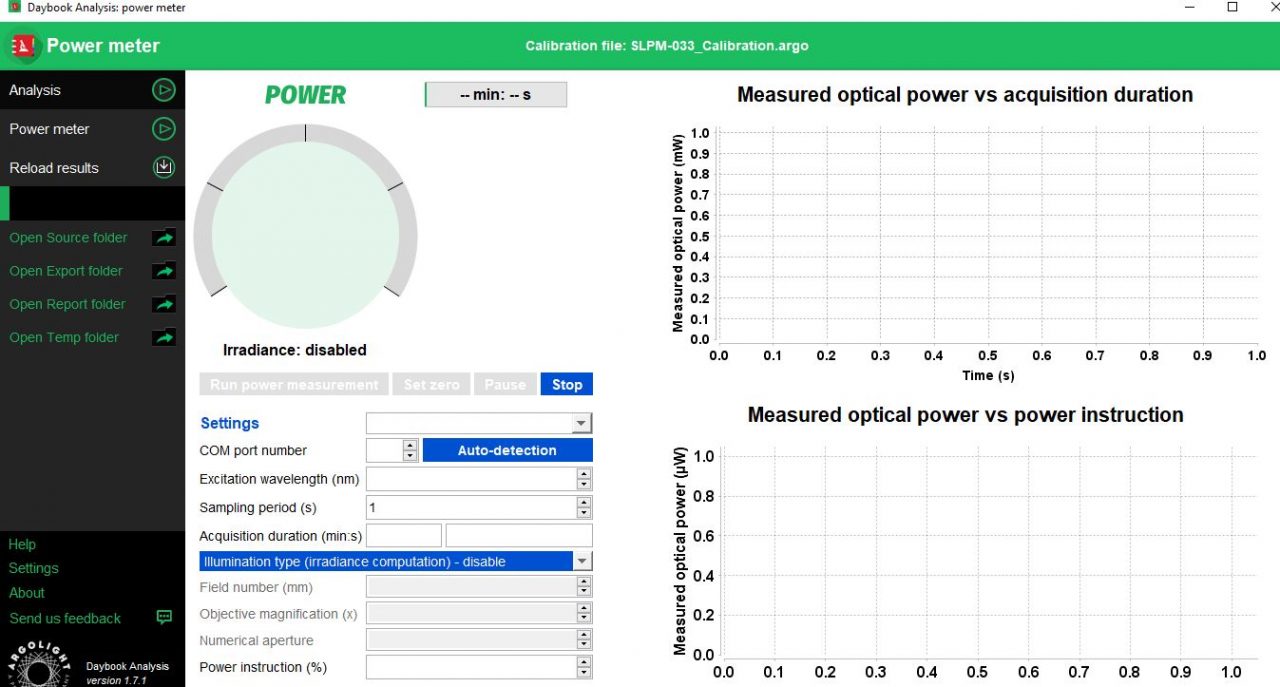The height and width of the screenshot is (687, 1280).
Task: Click the Reload results download icon
Action: coord(163,167)
